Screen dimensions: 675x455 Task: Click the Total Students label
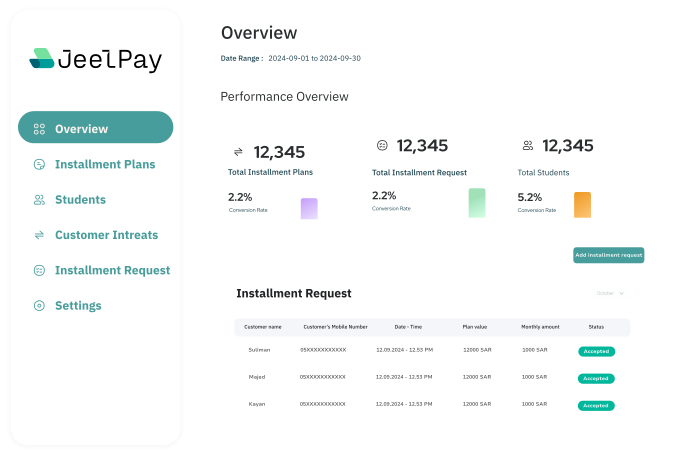coord(543,173)
